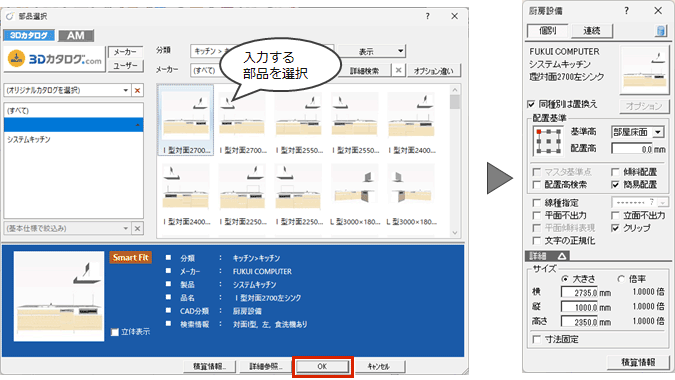675x380 pixels.
Task: Clear the original catalog selection with red X
Action: pyautogui.click(x=137, y=90)
